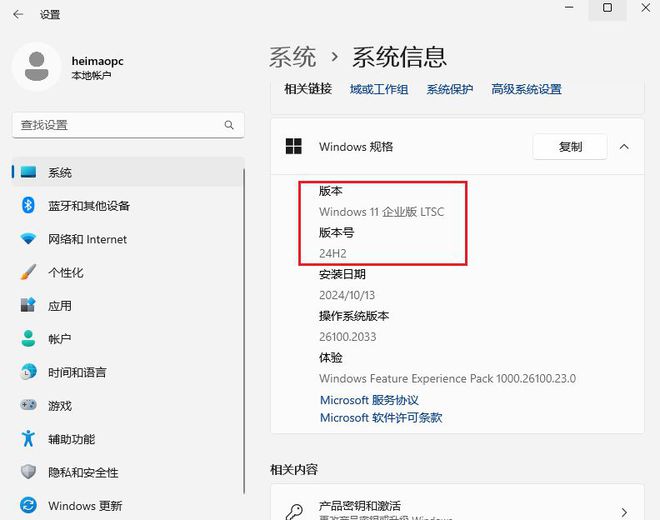Select the System monitor icon

(x=28, y=172)
